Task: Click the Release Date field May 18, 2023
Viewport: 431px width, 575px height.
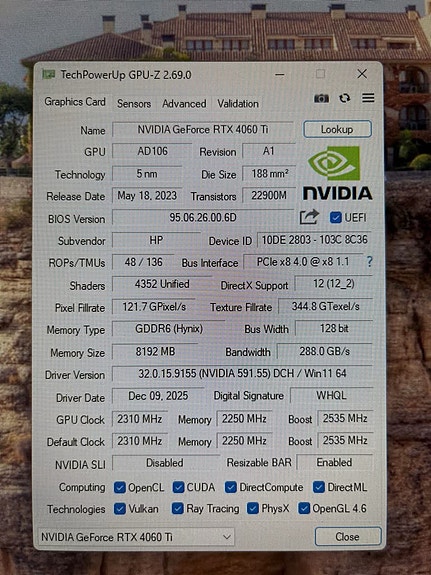Action: pyautogui.click(x=147, y=195)
